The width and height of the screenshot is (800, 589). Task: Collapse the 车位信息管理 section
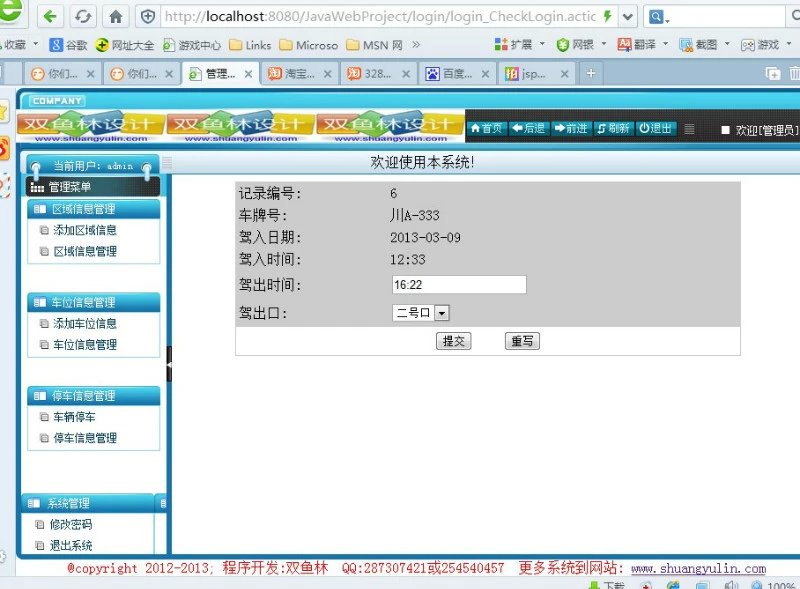tap(93, 302)
